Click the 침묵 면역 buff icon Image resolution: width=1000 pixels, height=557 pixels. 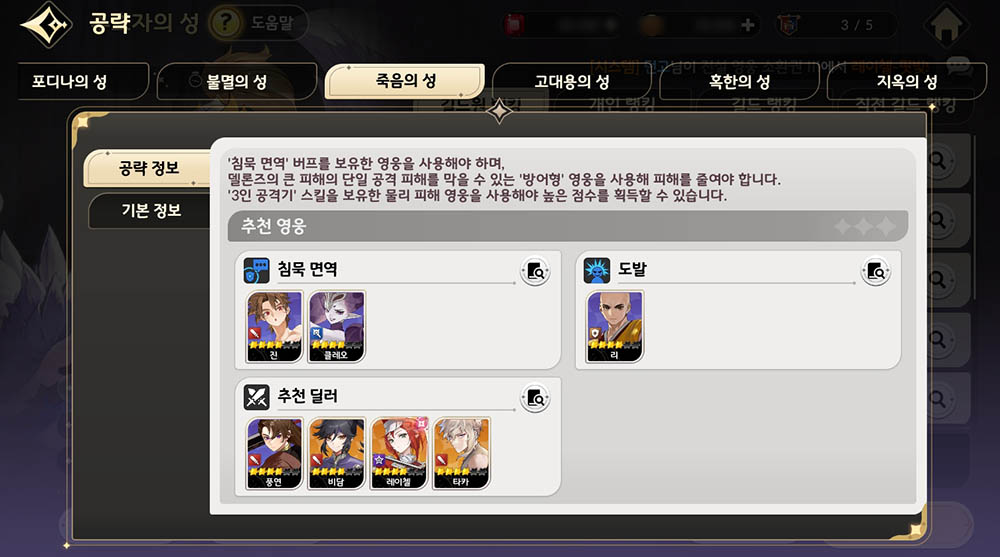[256, 271]
